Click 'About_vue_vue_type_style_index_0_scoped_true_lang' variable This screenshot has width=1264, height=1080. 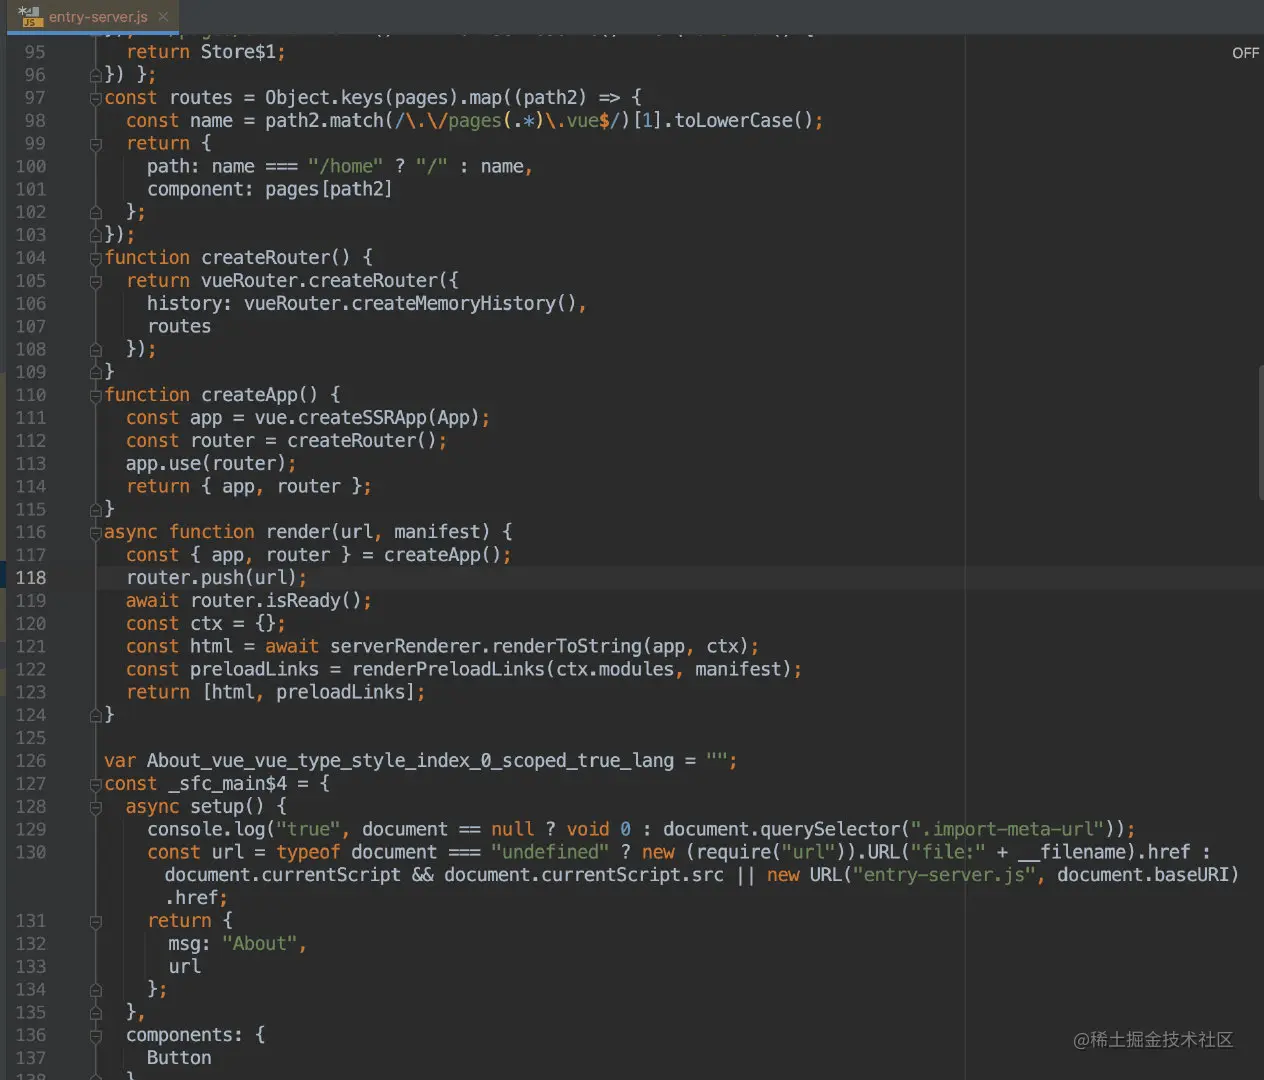(x=410, y=761)
